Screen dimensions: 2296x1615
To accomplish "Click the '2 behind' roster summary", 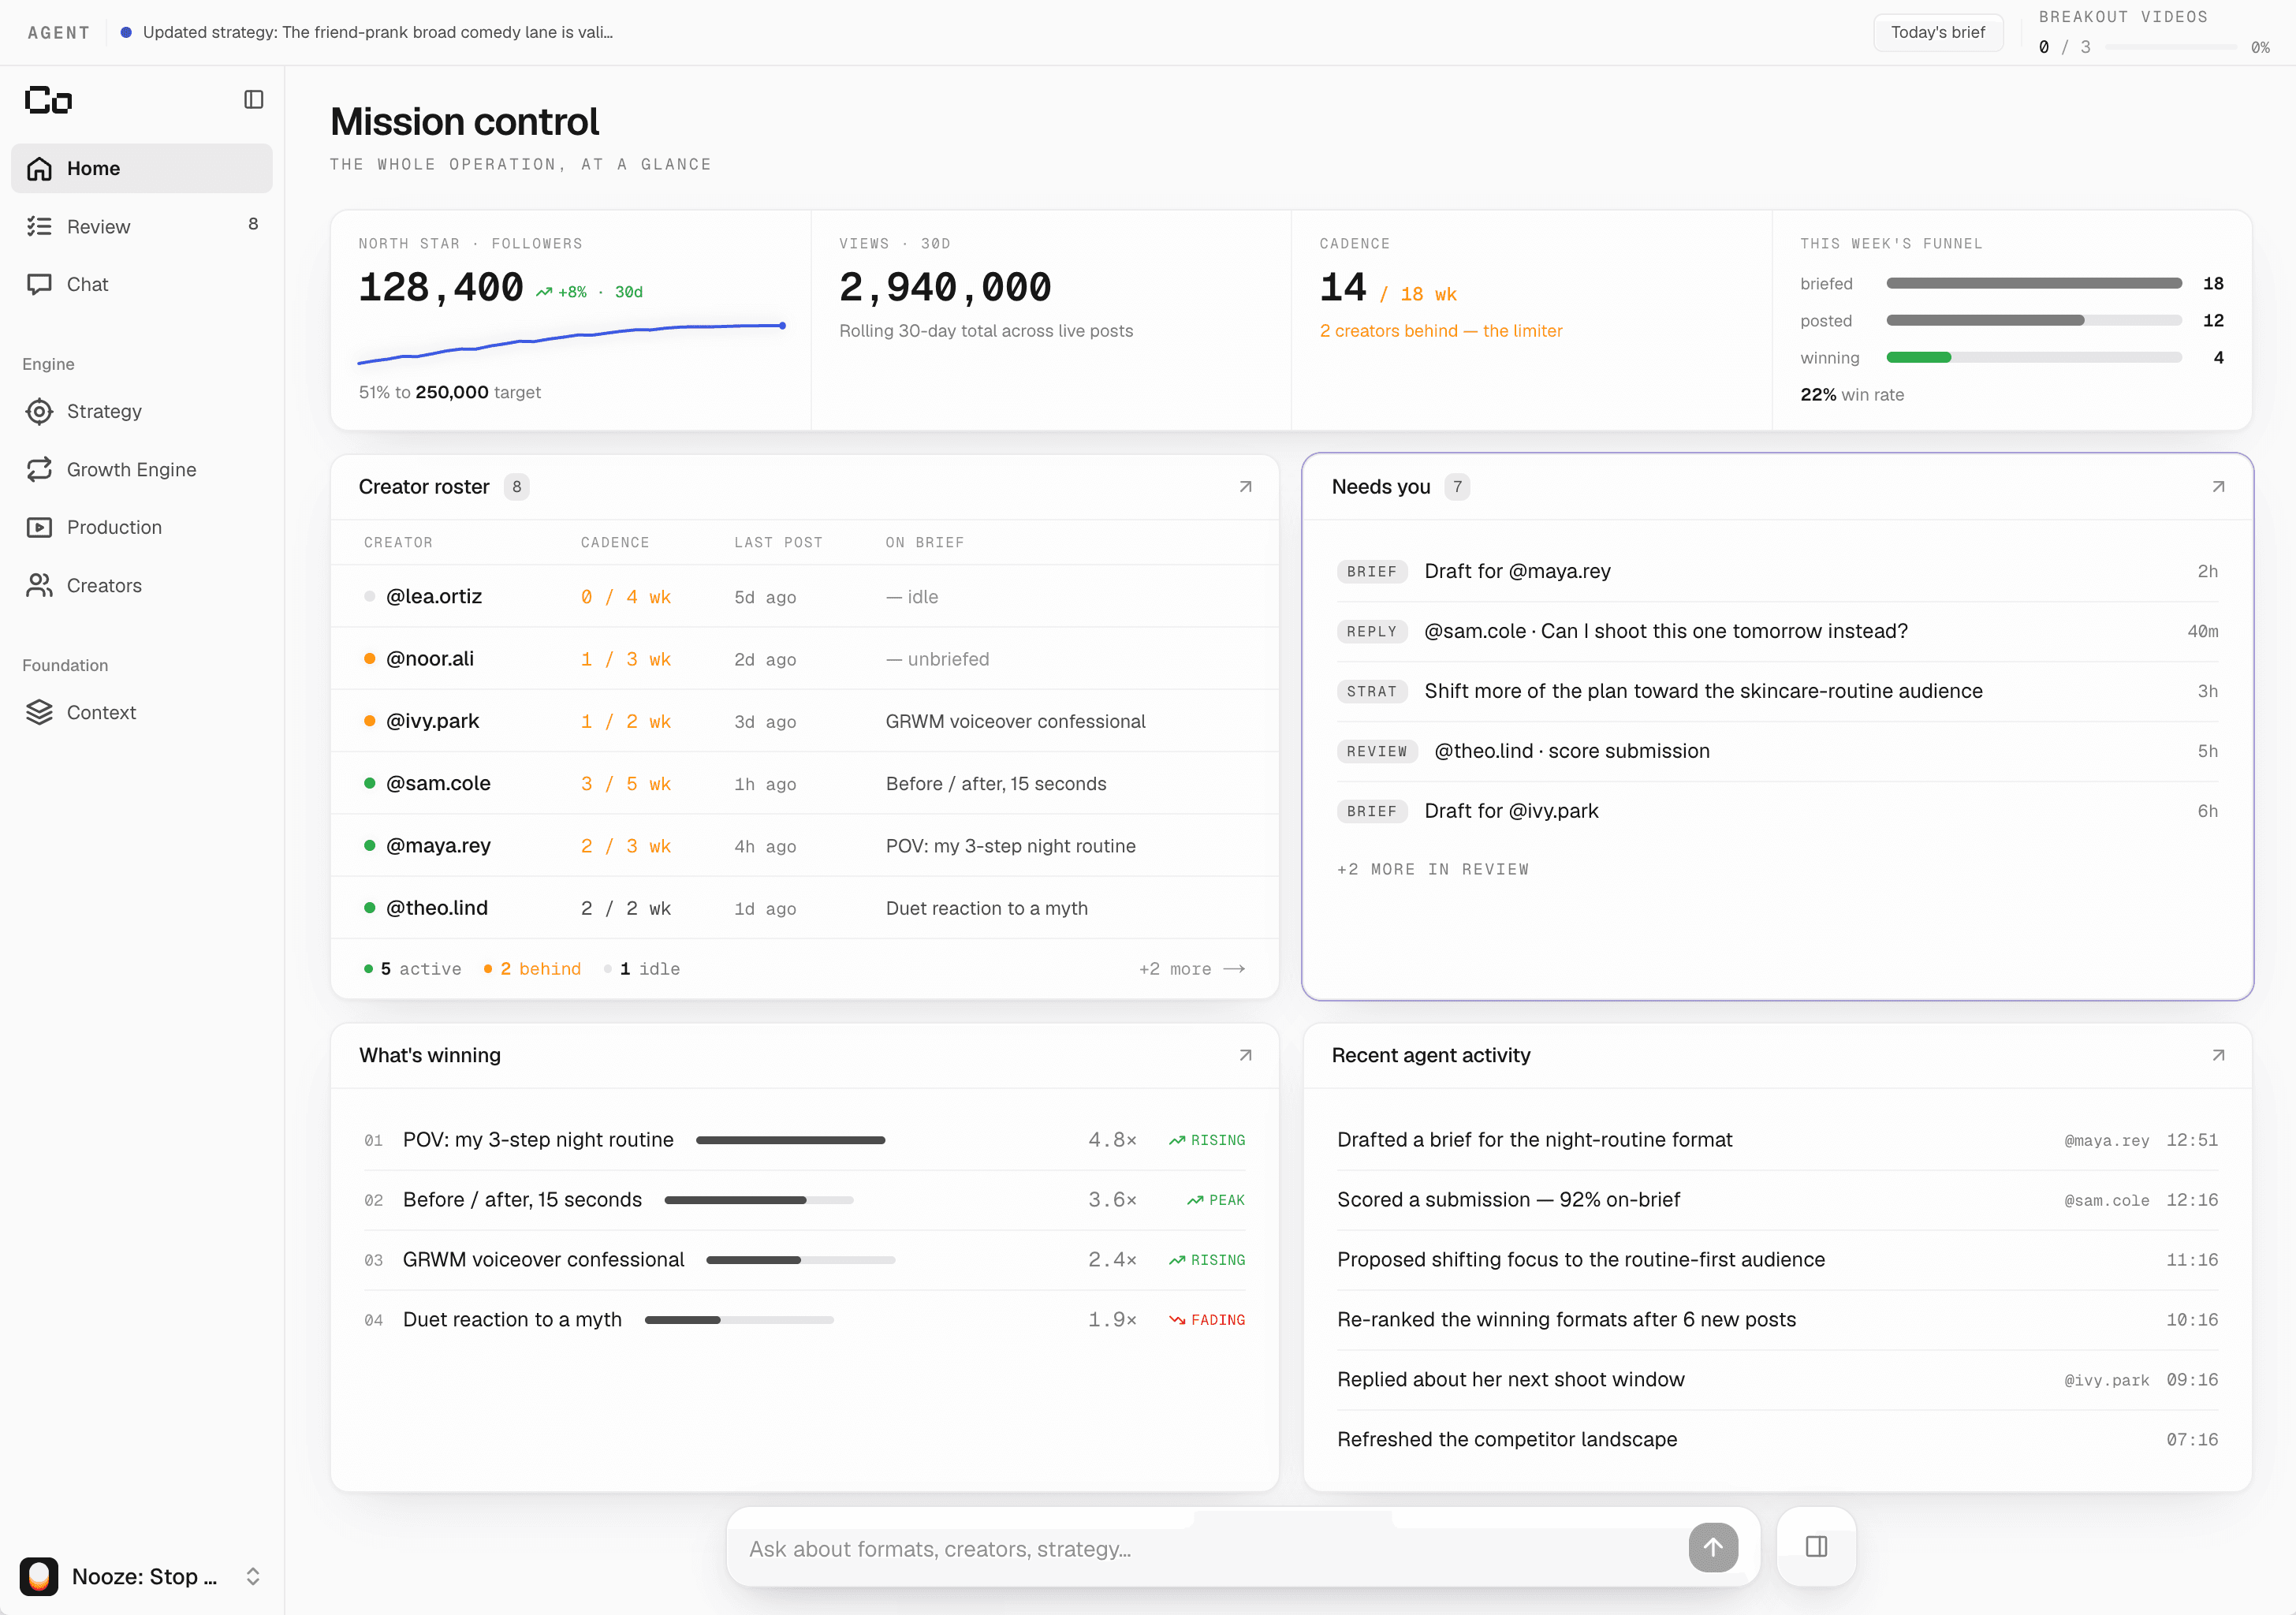I will [532, 969].
